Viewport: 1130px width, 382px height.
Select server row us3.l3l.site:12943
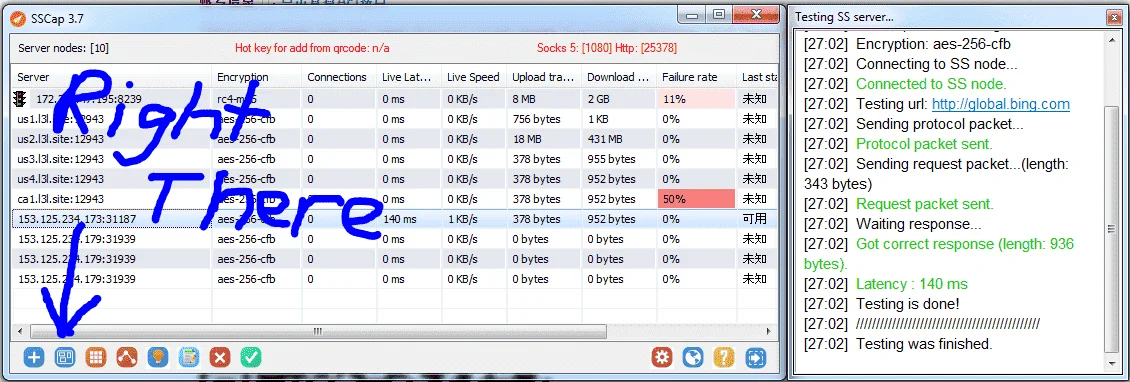(395, 159)
